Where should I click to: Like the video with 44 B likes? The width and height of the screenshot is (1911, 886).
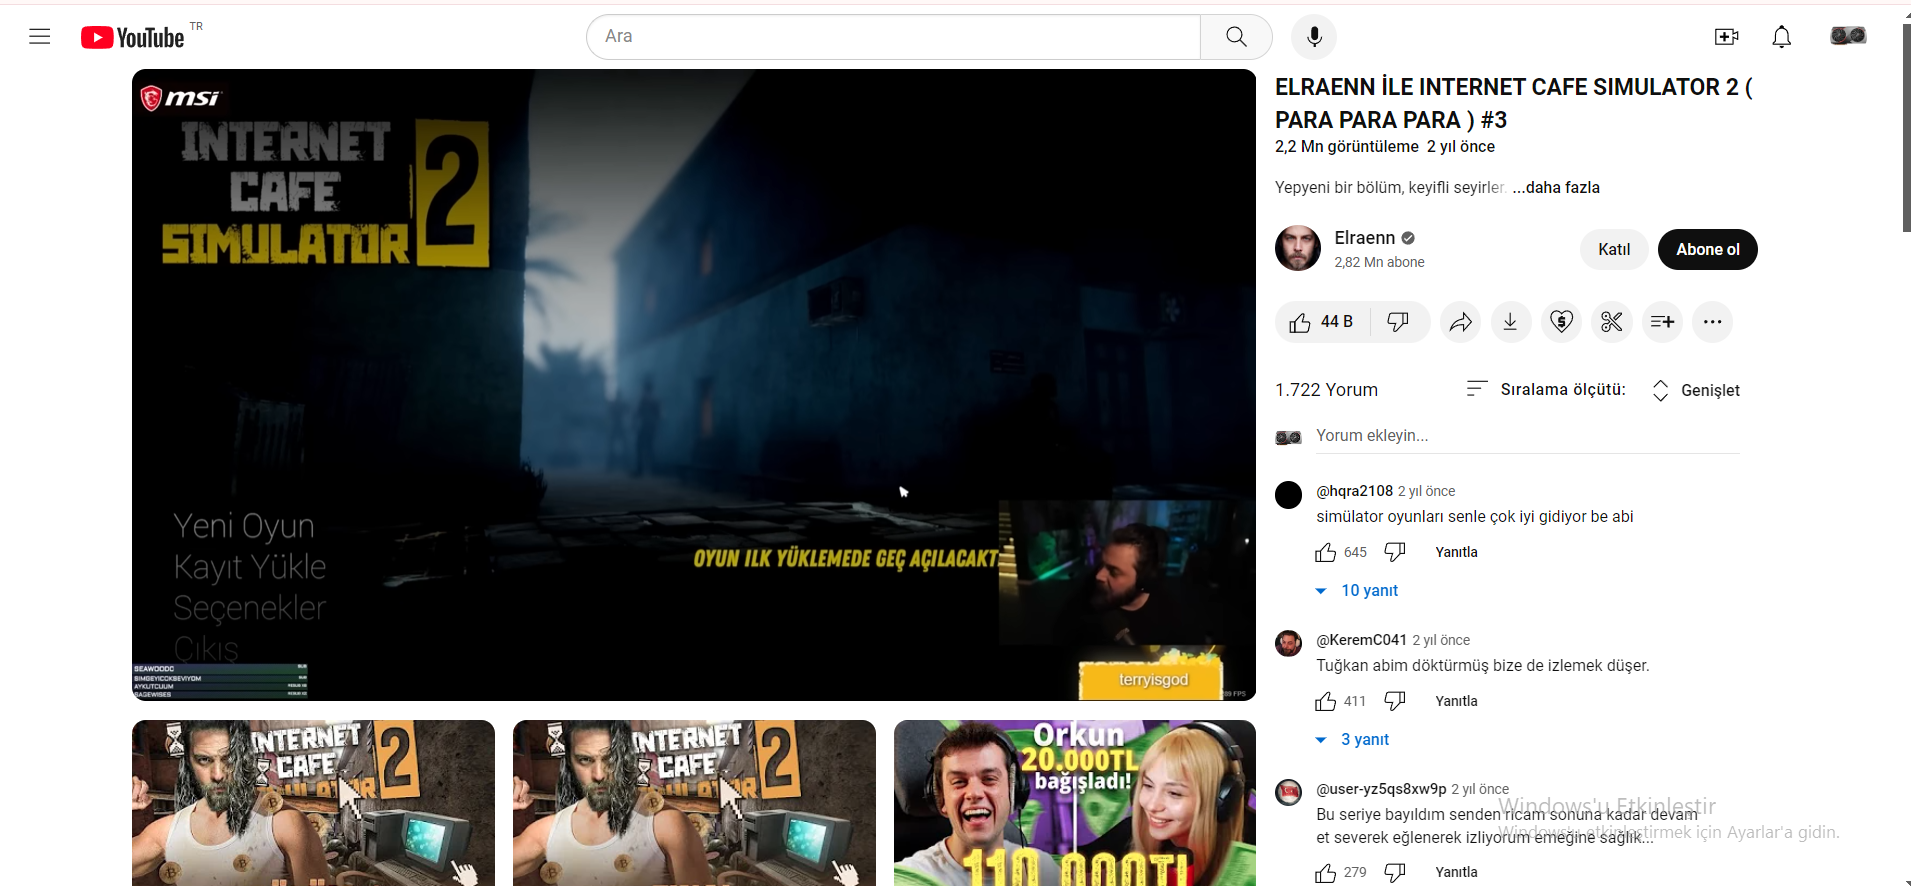(1321, 322)
